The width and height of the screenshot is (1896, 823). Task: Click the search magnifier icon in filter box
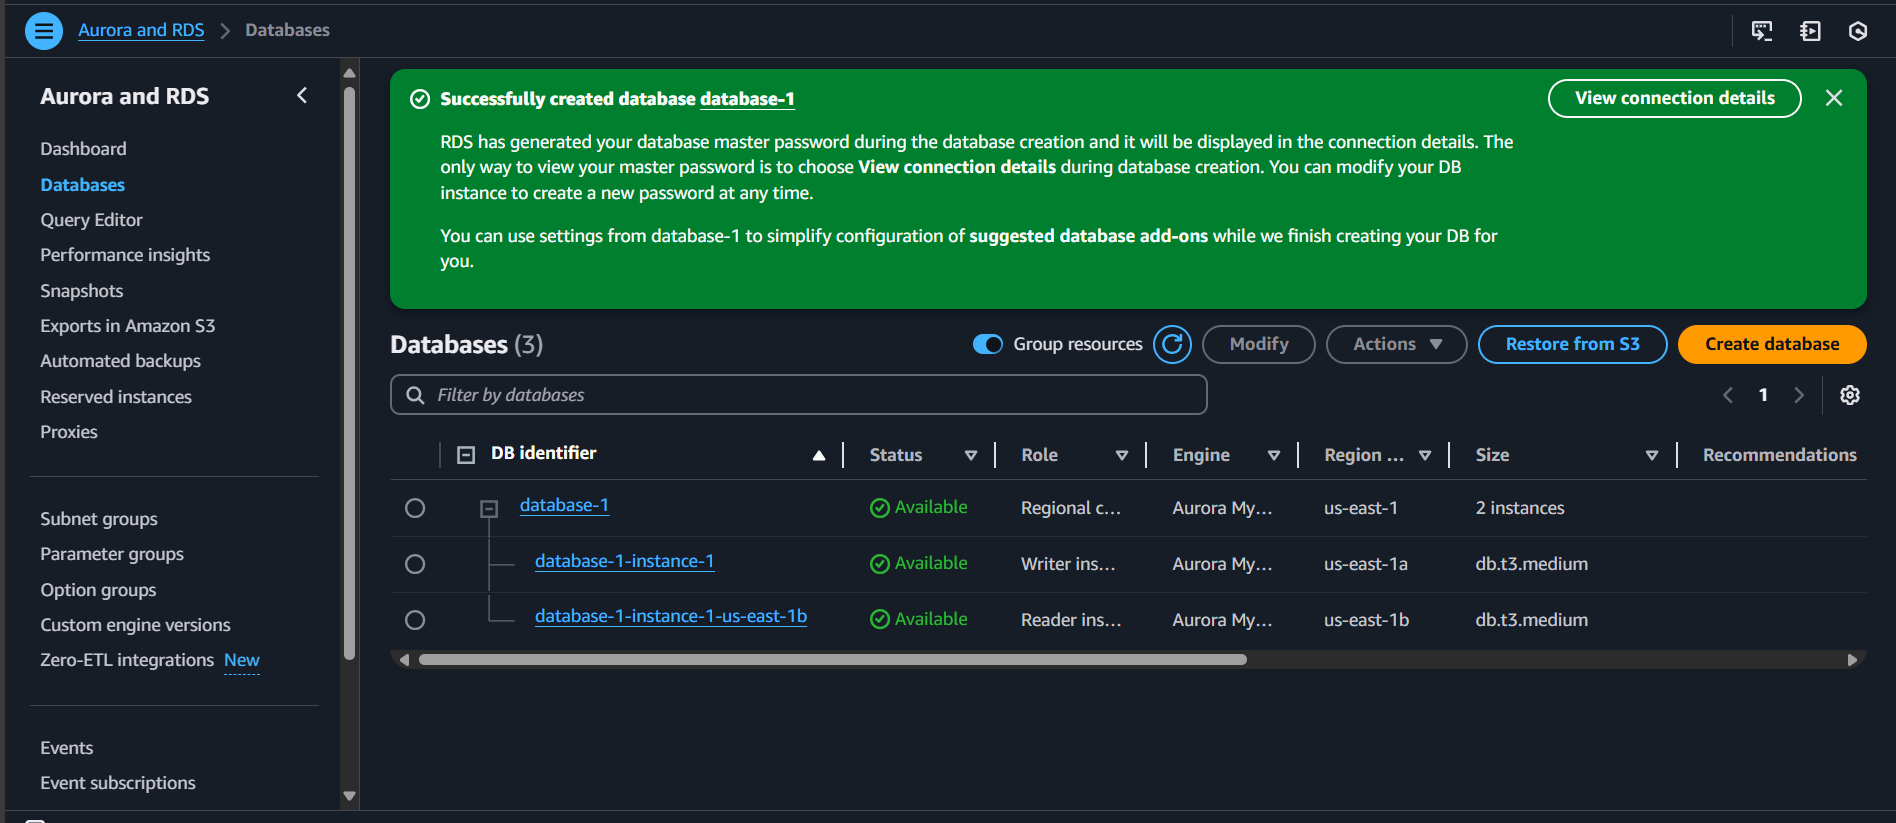415,395
